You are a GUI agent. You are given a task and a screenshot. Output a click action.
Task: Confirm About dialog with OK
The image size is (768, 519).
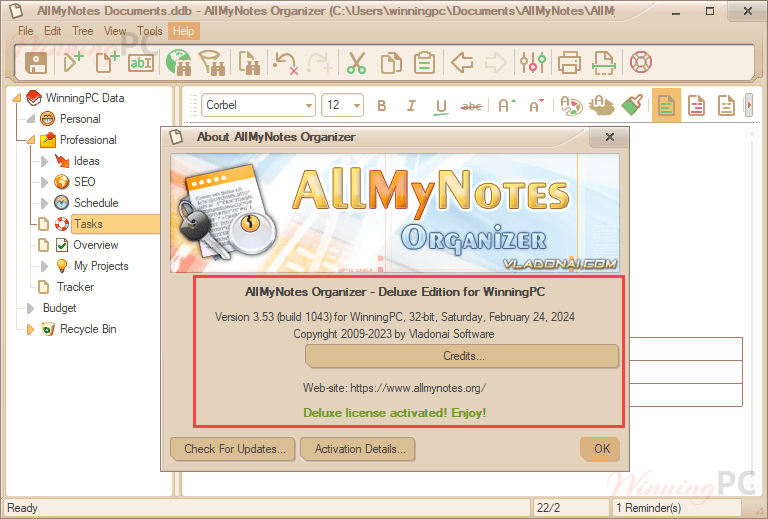point(600,449)
